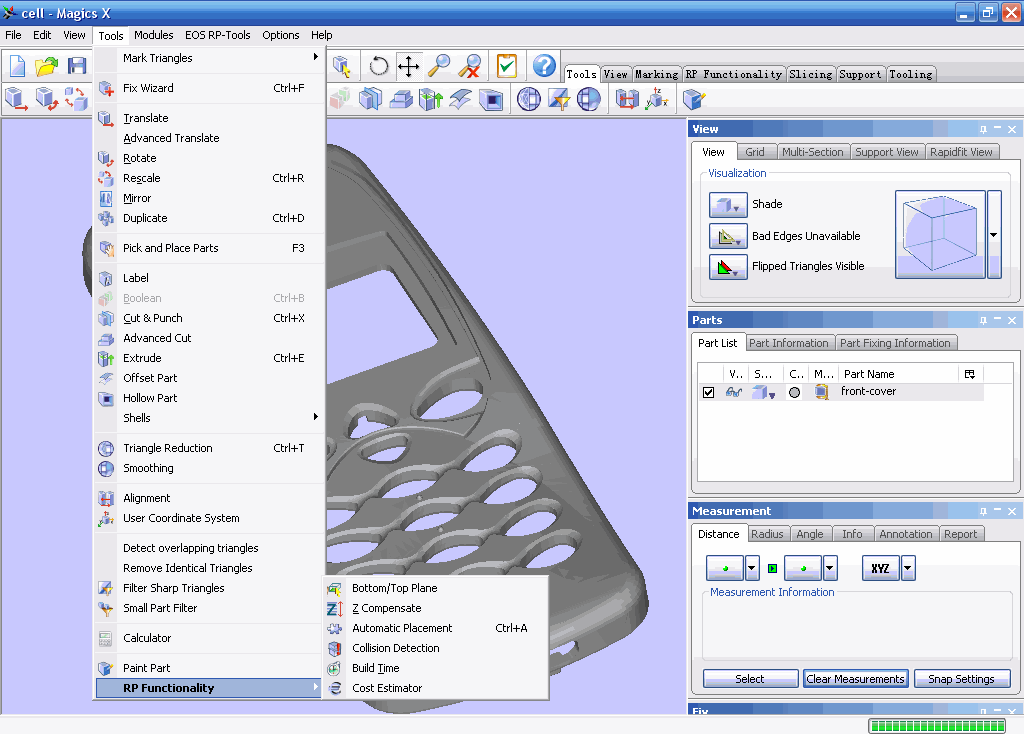
Task: Click the Hollow Part icon in the Tools toolbar
Action: 491,99
